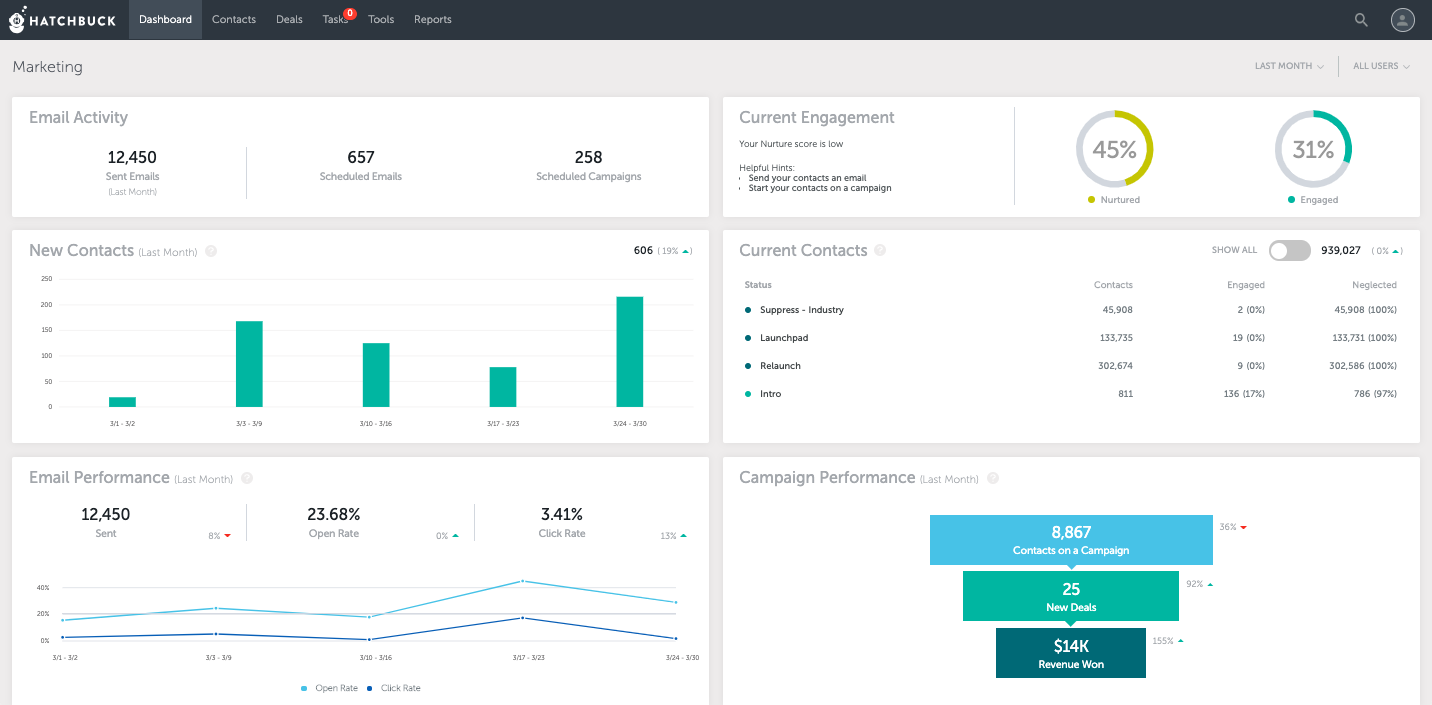Open search with the magnifier icon
The width and height of the screenshot is (1432, 705).
coord(1361,19)
